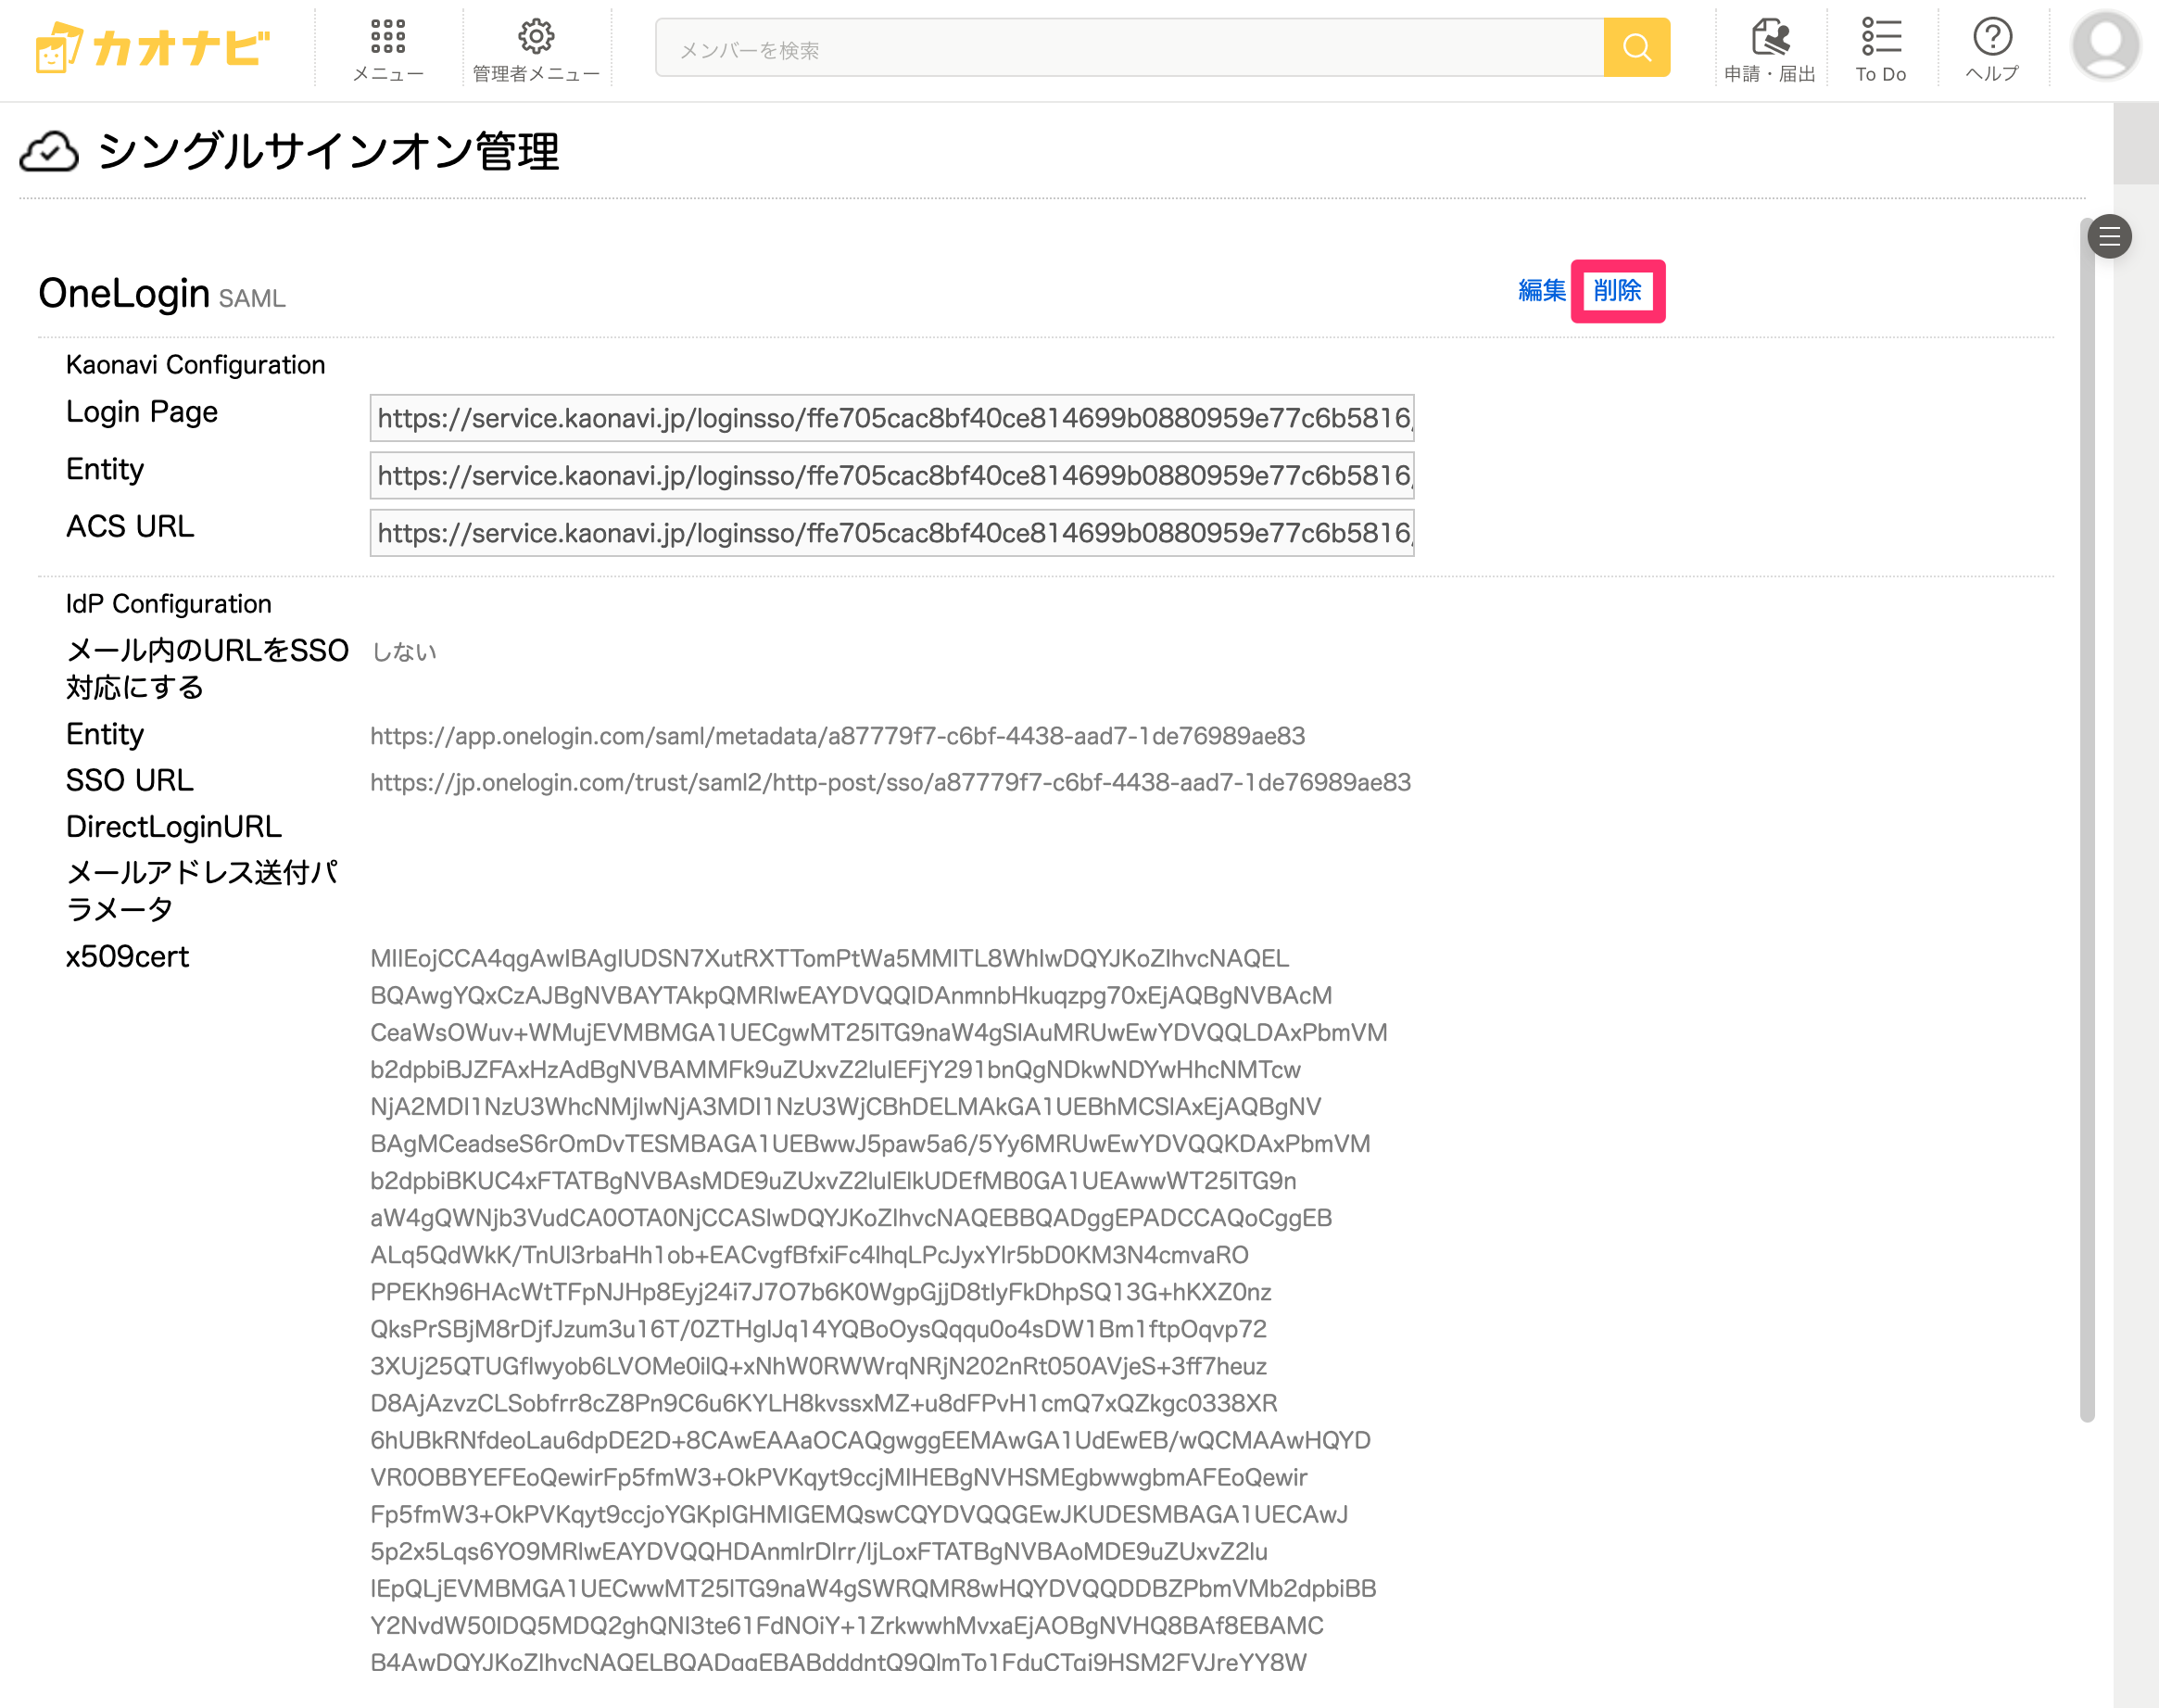This screenshot has height=1708, width=2159.
Task: Click the OneLogin heading
Action: [x=124, y=293]
